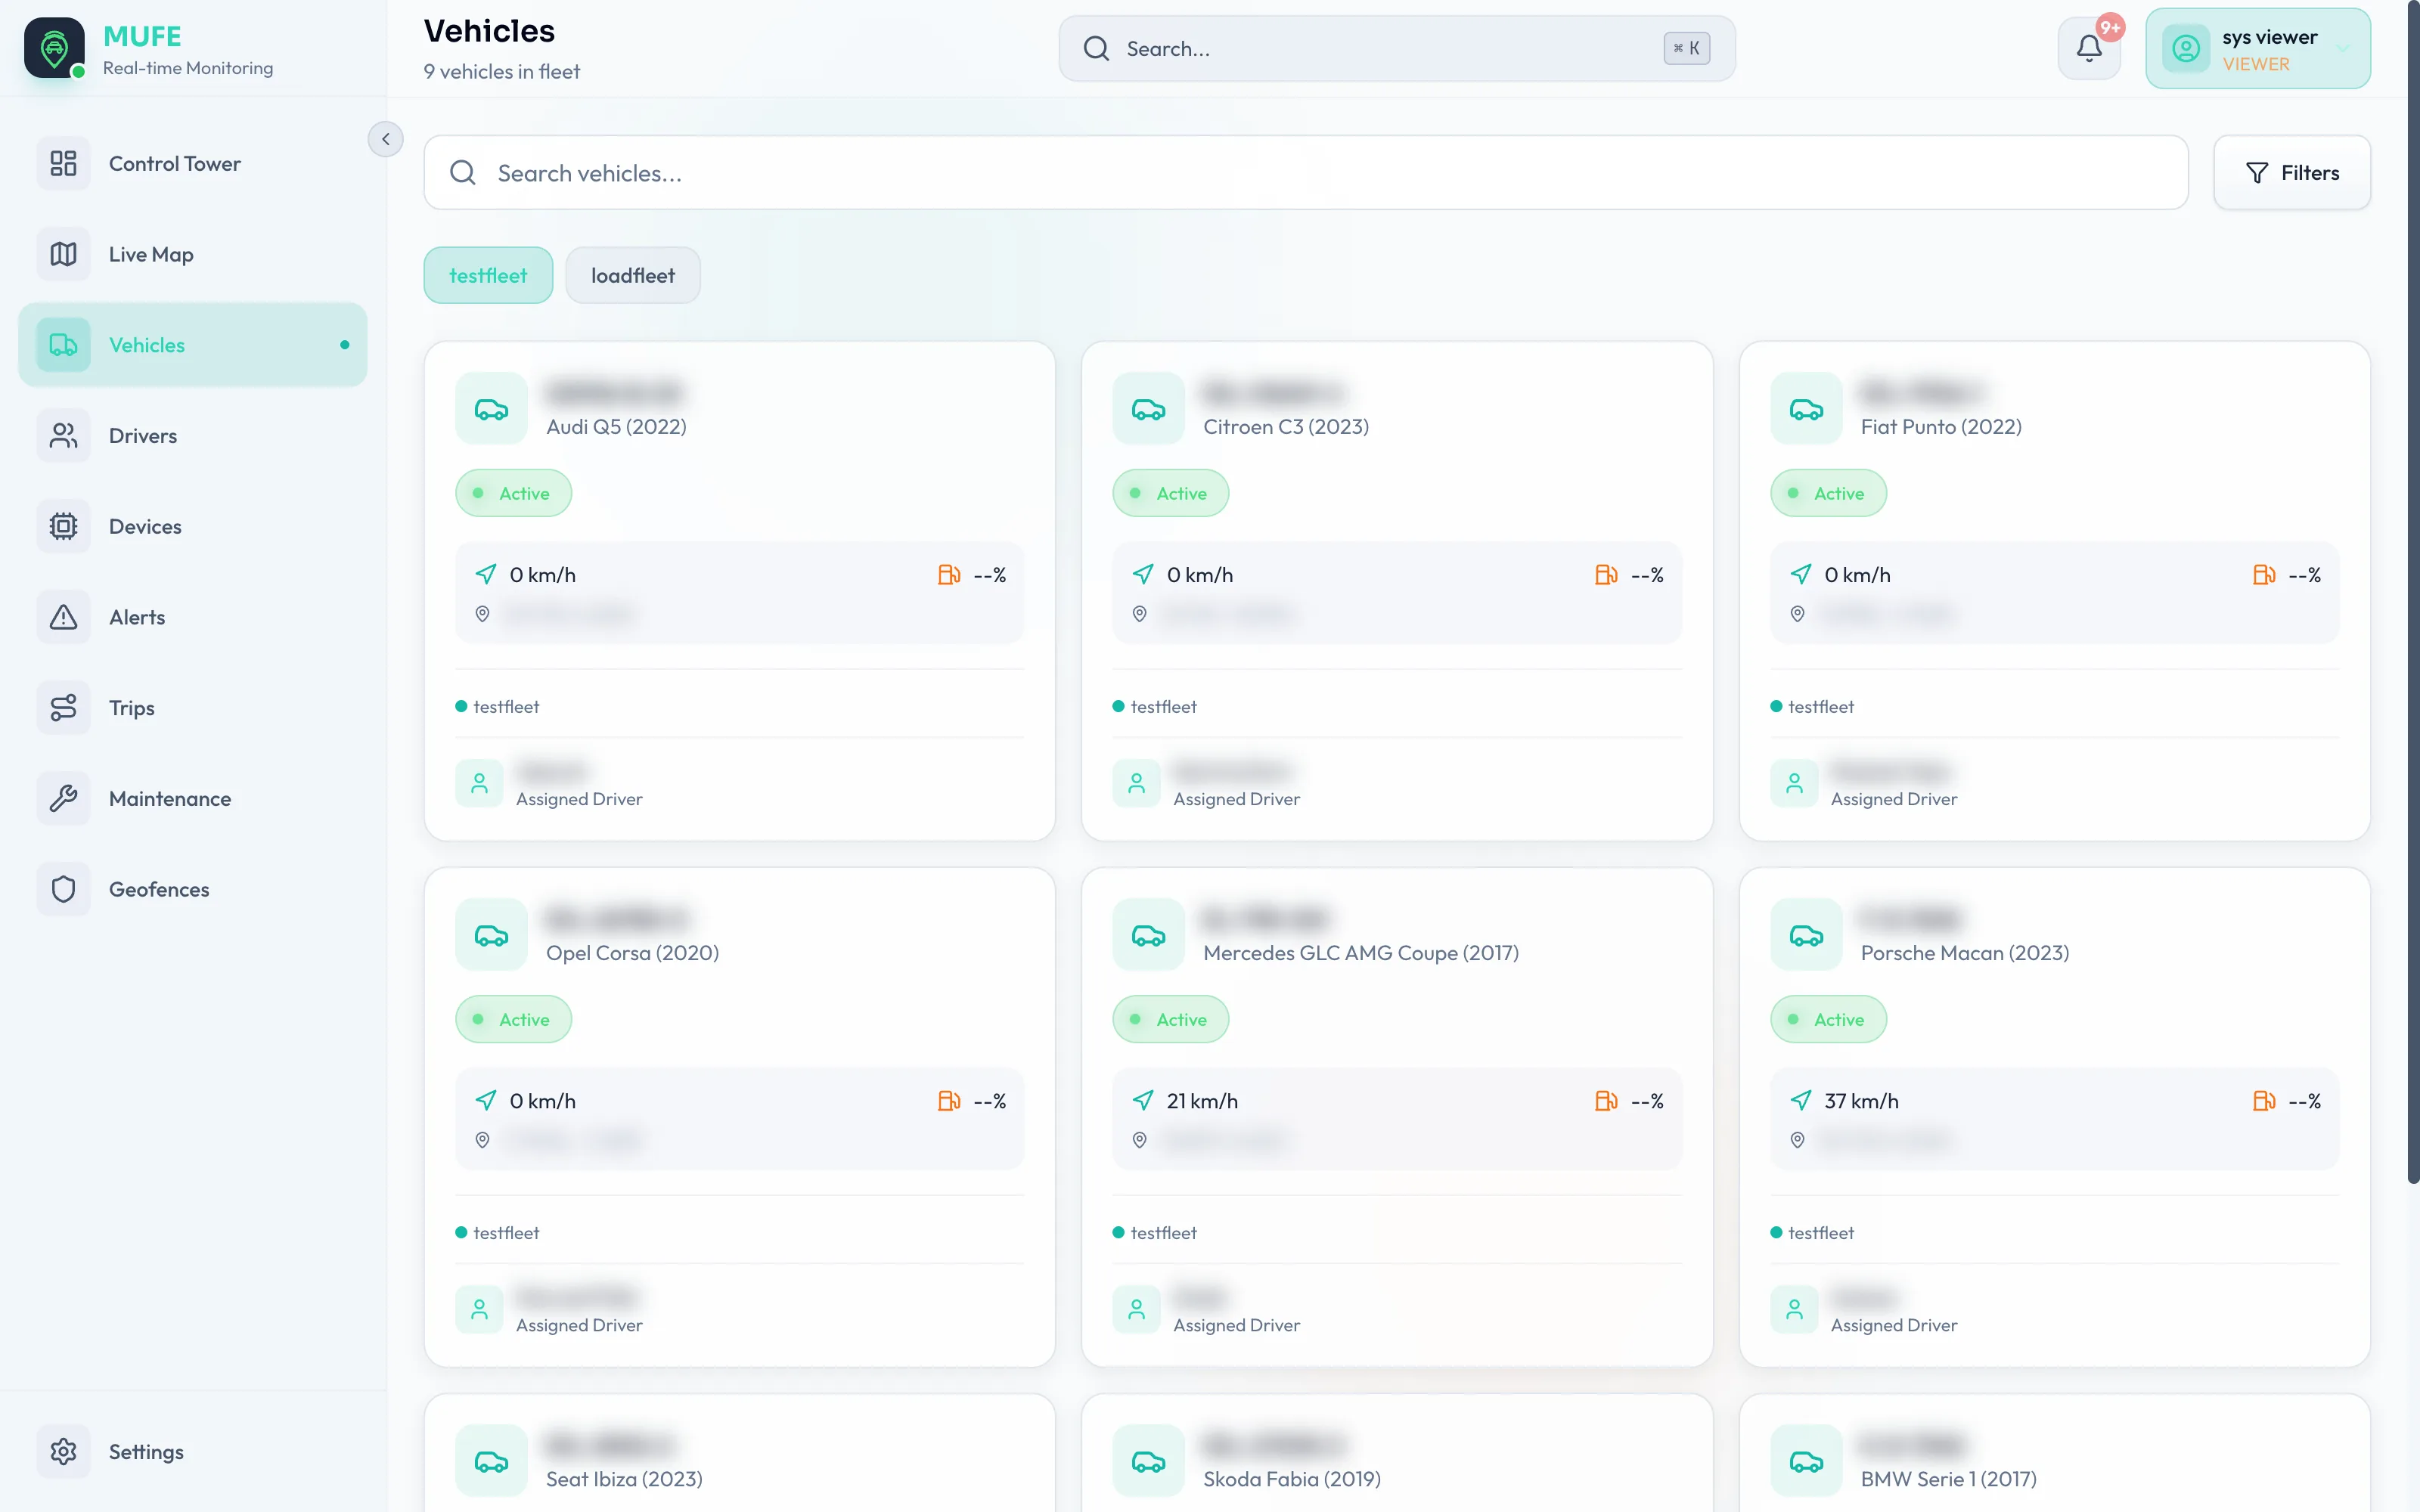Click the 37 km/h speed value
The image size is (2420, 1512).
1861,1101
